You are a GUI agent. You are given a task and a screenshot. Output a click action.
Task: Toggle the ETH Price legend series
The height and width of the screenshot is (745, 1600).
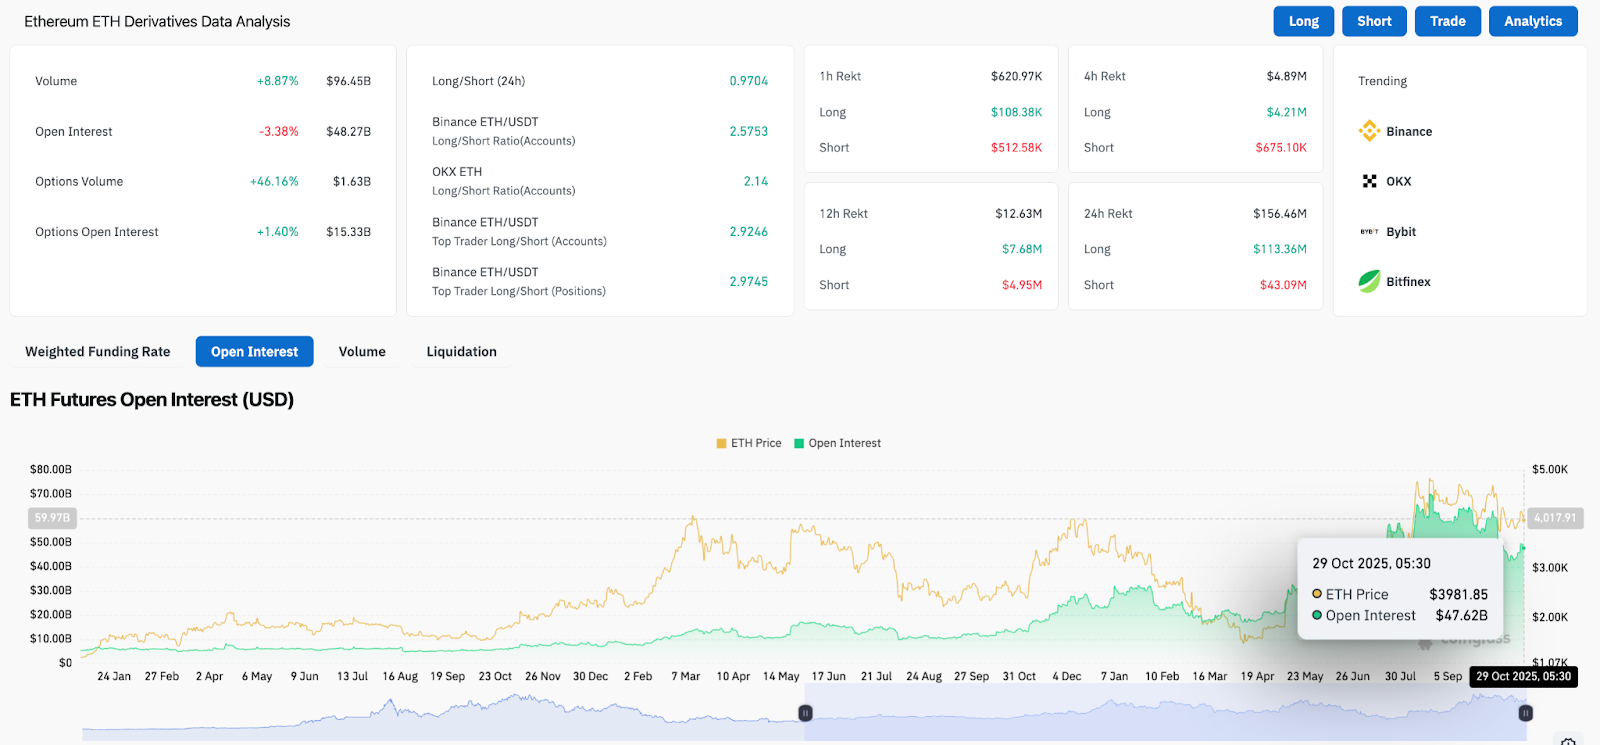(x=748, y=443)
